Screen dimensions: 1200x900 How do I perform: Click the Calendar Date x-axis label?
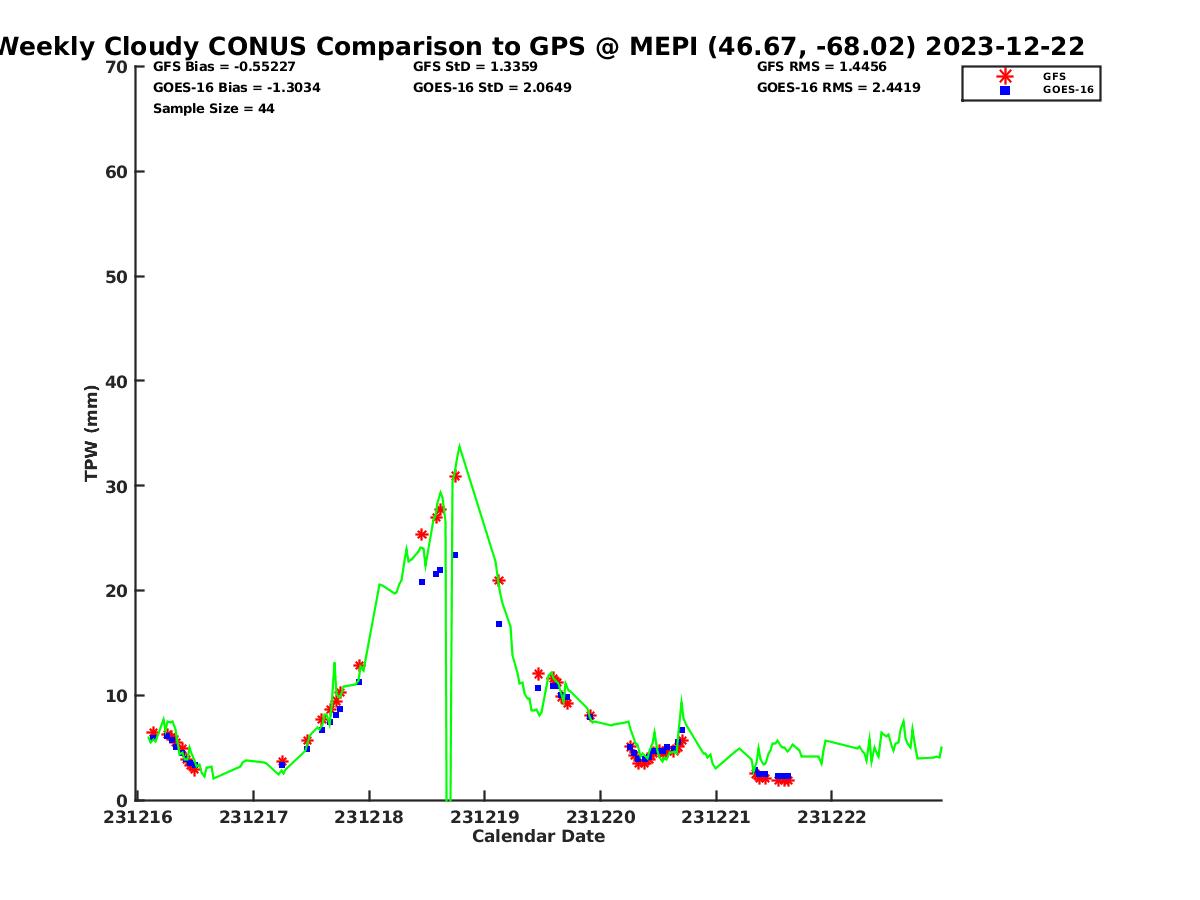(538, 836)
